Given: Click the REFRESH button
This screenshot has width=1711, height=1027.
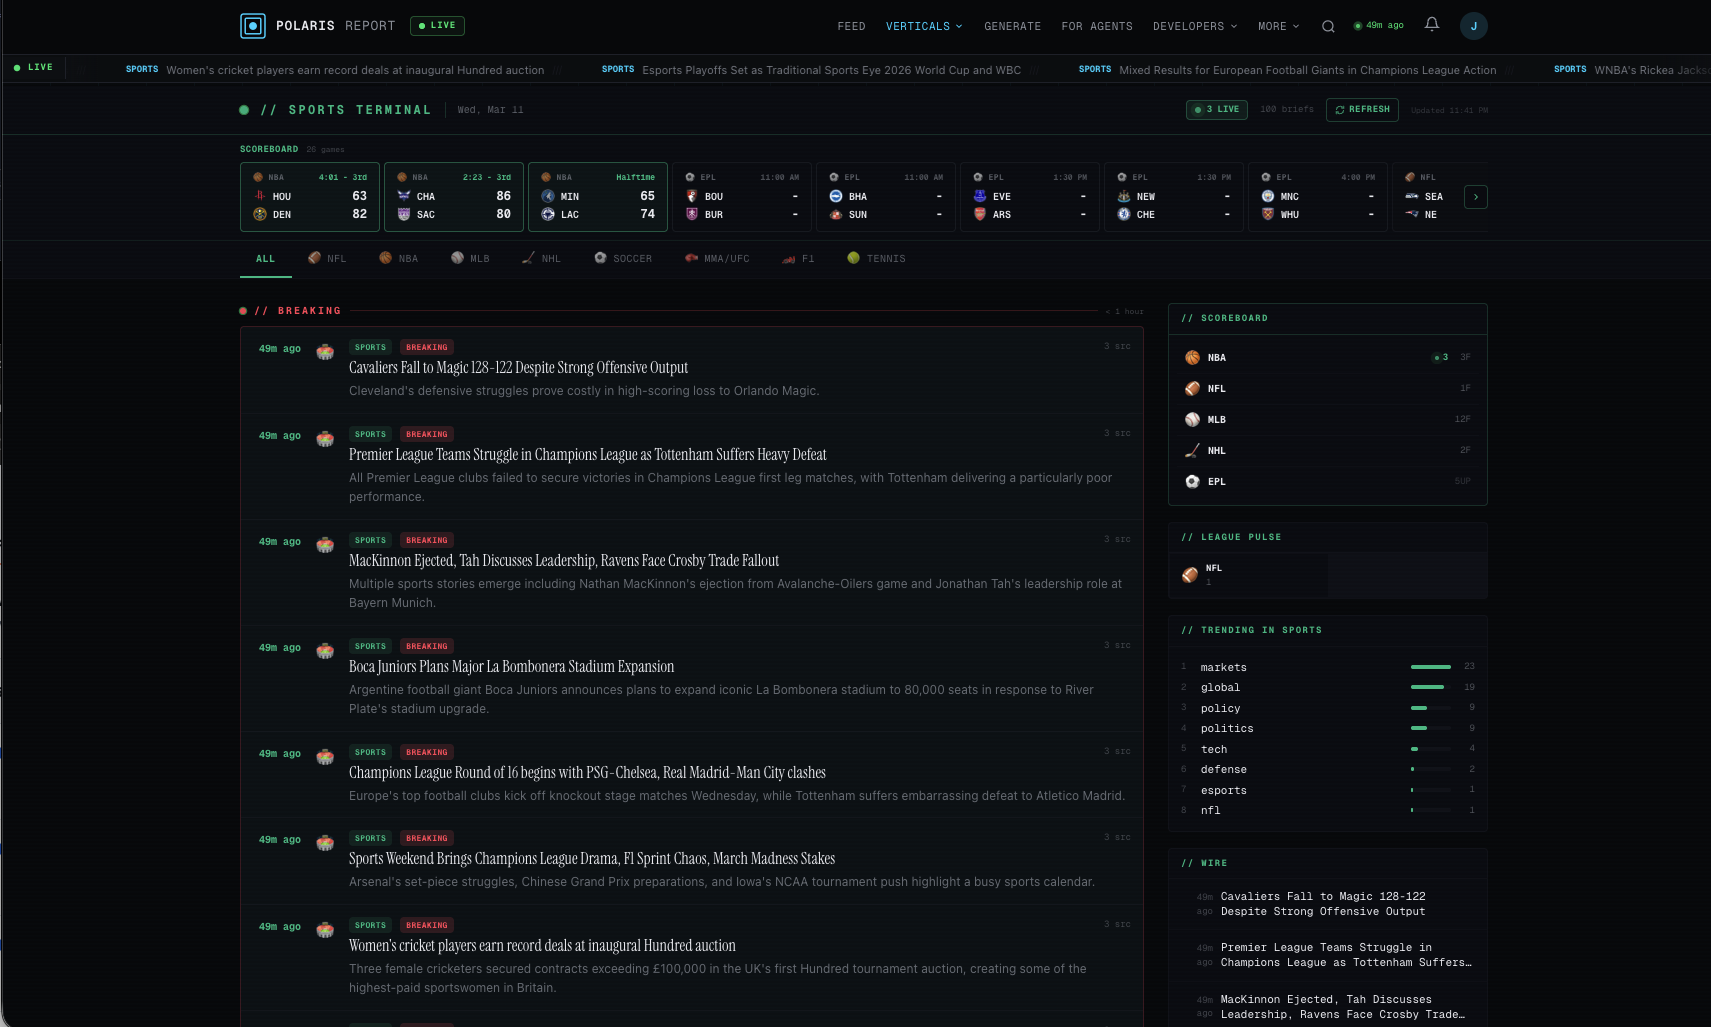Looking at the screenshot, I should [1361, 109].
